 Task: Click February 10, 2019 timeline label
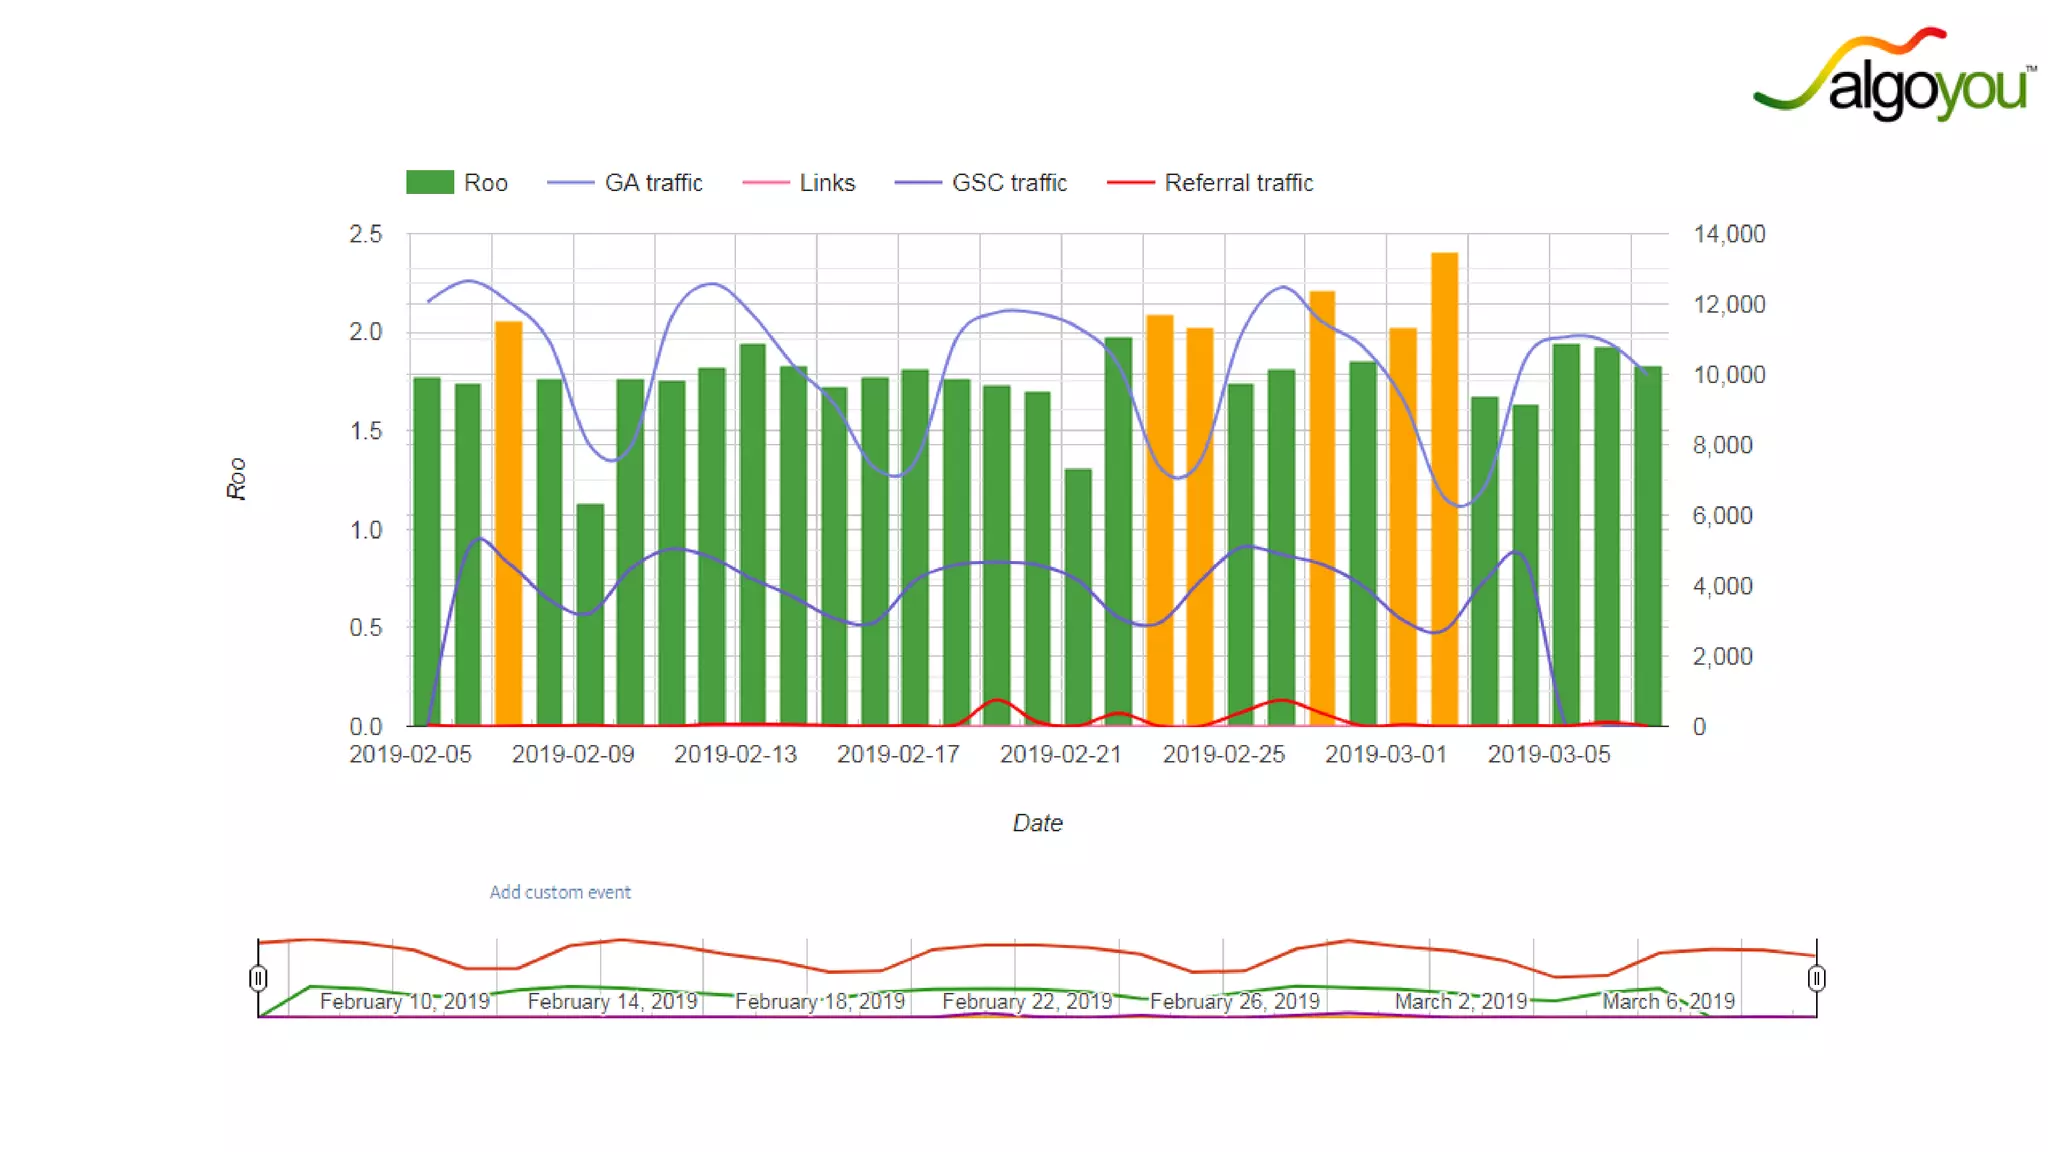pos(404,1001)
